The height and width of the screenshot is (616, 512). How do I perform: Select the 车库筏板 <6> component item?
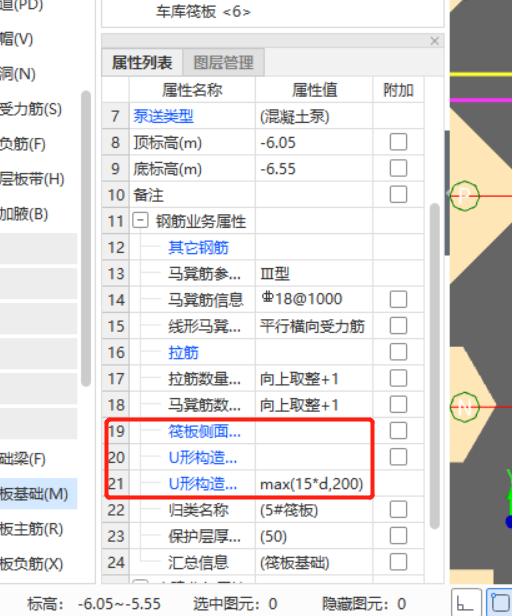203,12
